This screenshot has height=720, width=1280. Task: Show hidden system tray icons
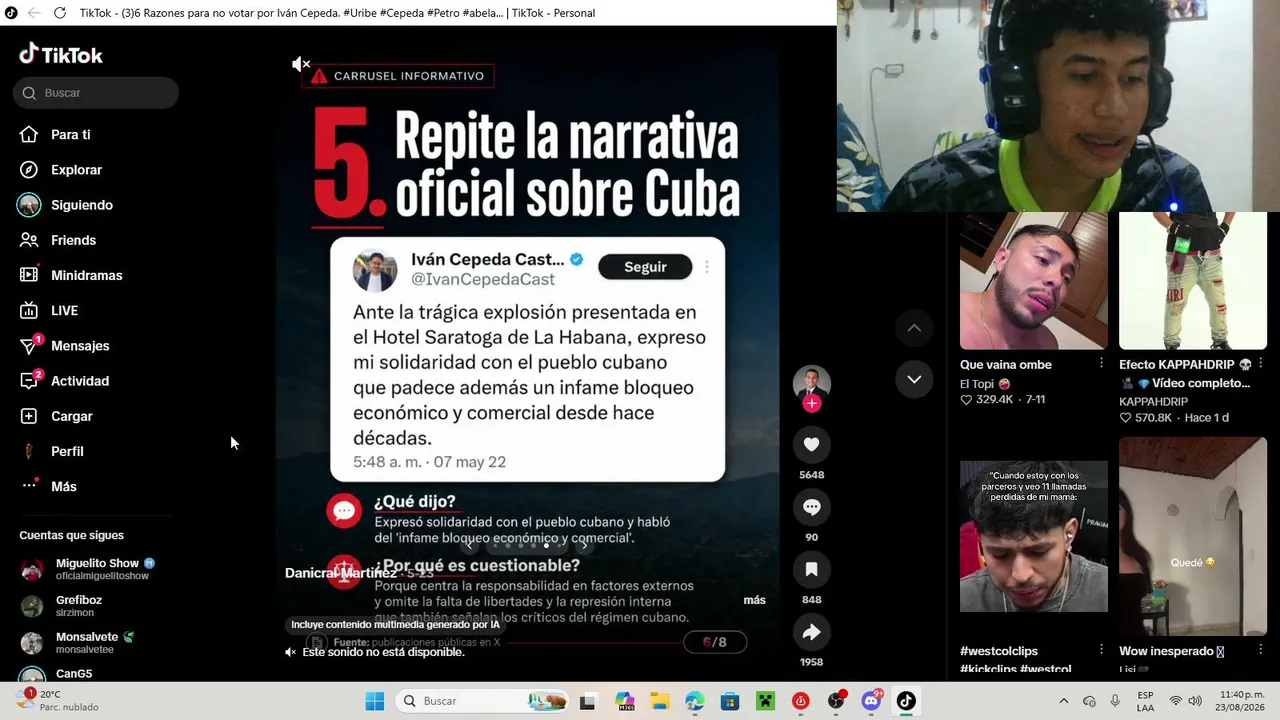coord(1063,701)
